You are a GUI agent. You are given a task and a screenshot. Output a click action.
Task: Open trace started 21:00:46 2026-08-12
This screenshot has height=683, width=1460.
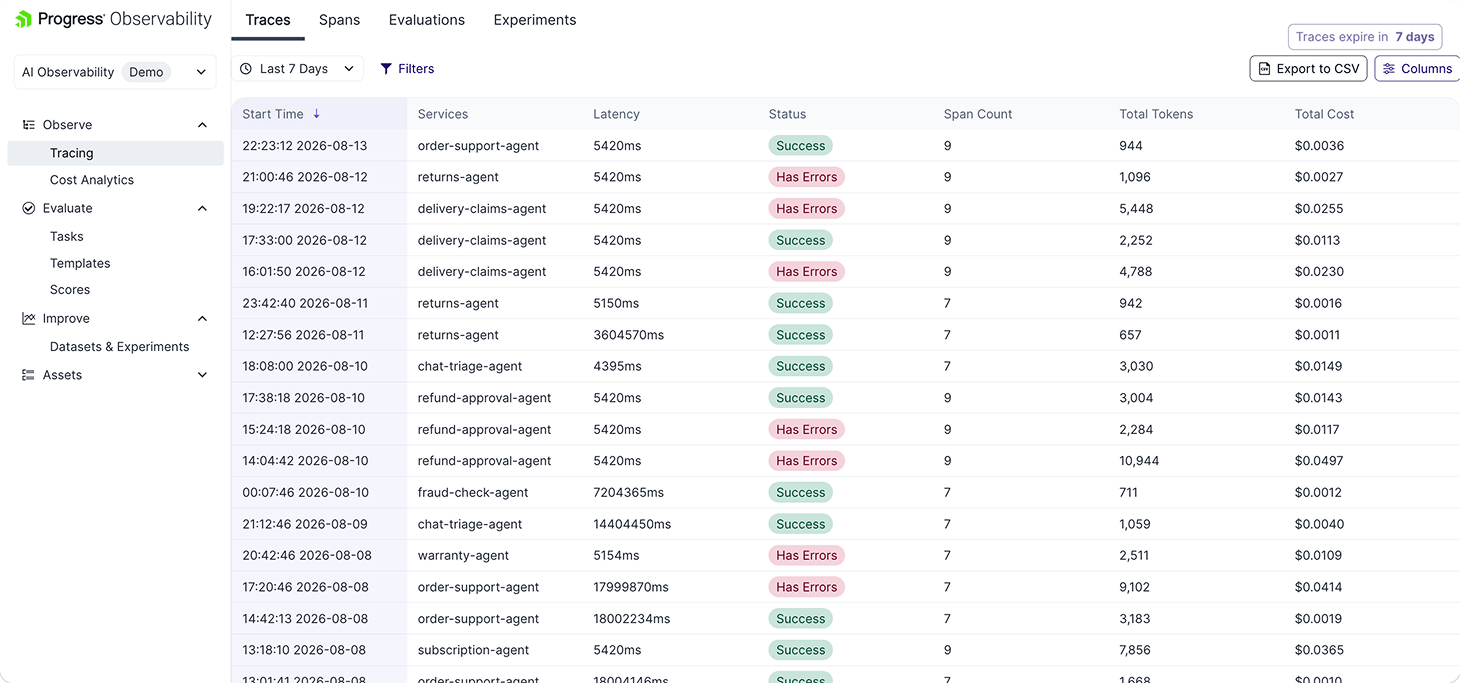pyautogui.click(x=305, y=177)
